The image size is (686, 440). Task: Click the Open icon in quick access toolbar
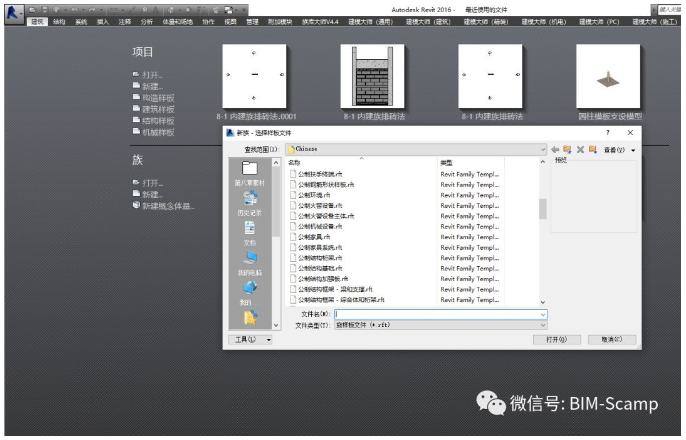pos(32,10)
